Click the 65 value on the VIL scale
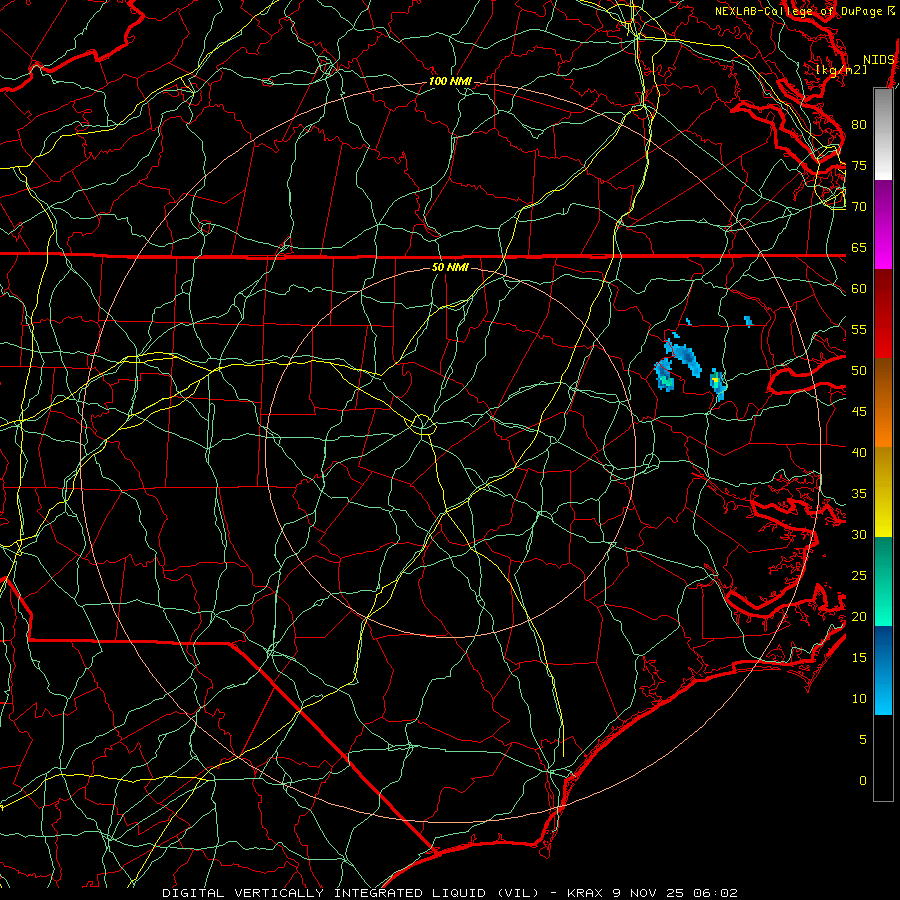 tap(859, 248)
